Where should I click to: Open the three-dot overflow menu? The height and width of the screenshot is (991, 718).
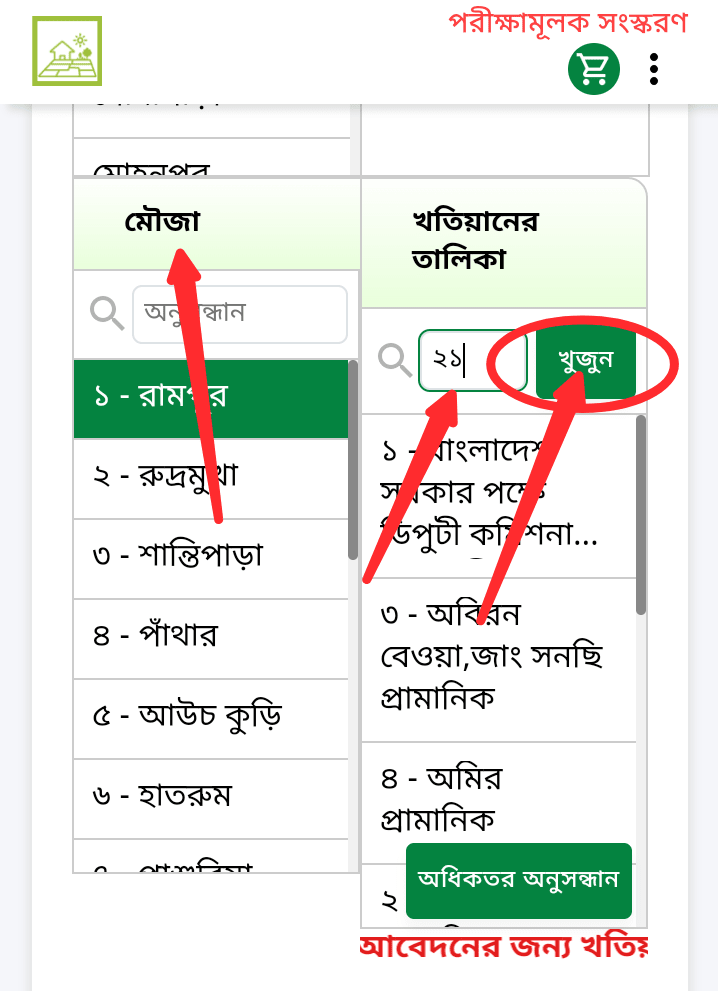tap(654, 68)
